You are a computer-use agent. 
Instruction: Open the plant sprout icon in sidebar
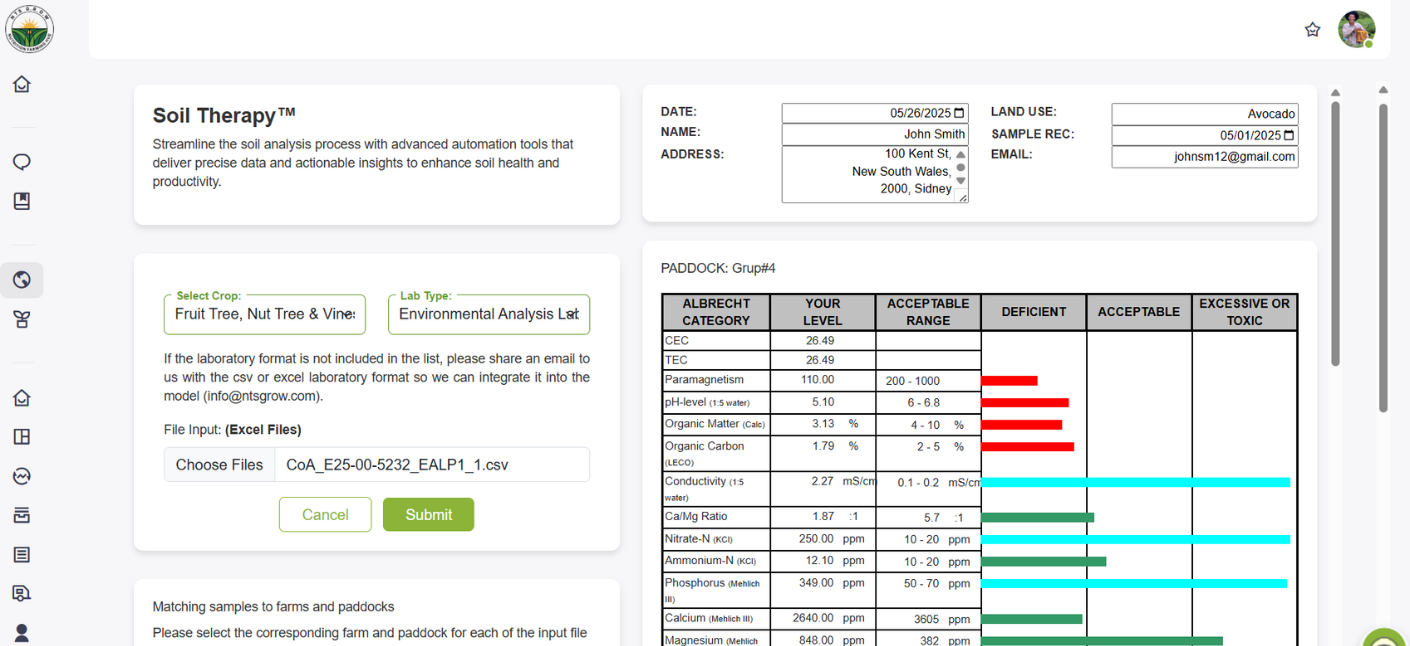coord(22,319)
